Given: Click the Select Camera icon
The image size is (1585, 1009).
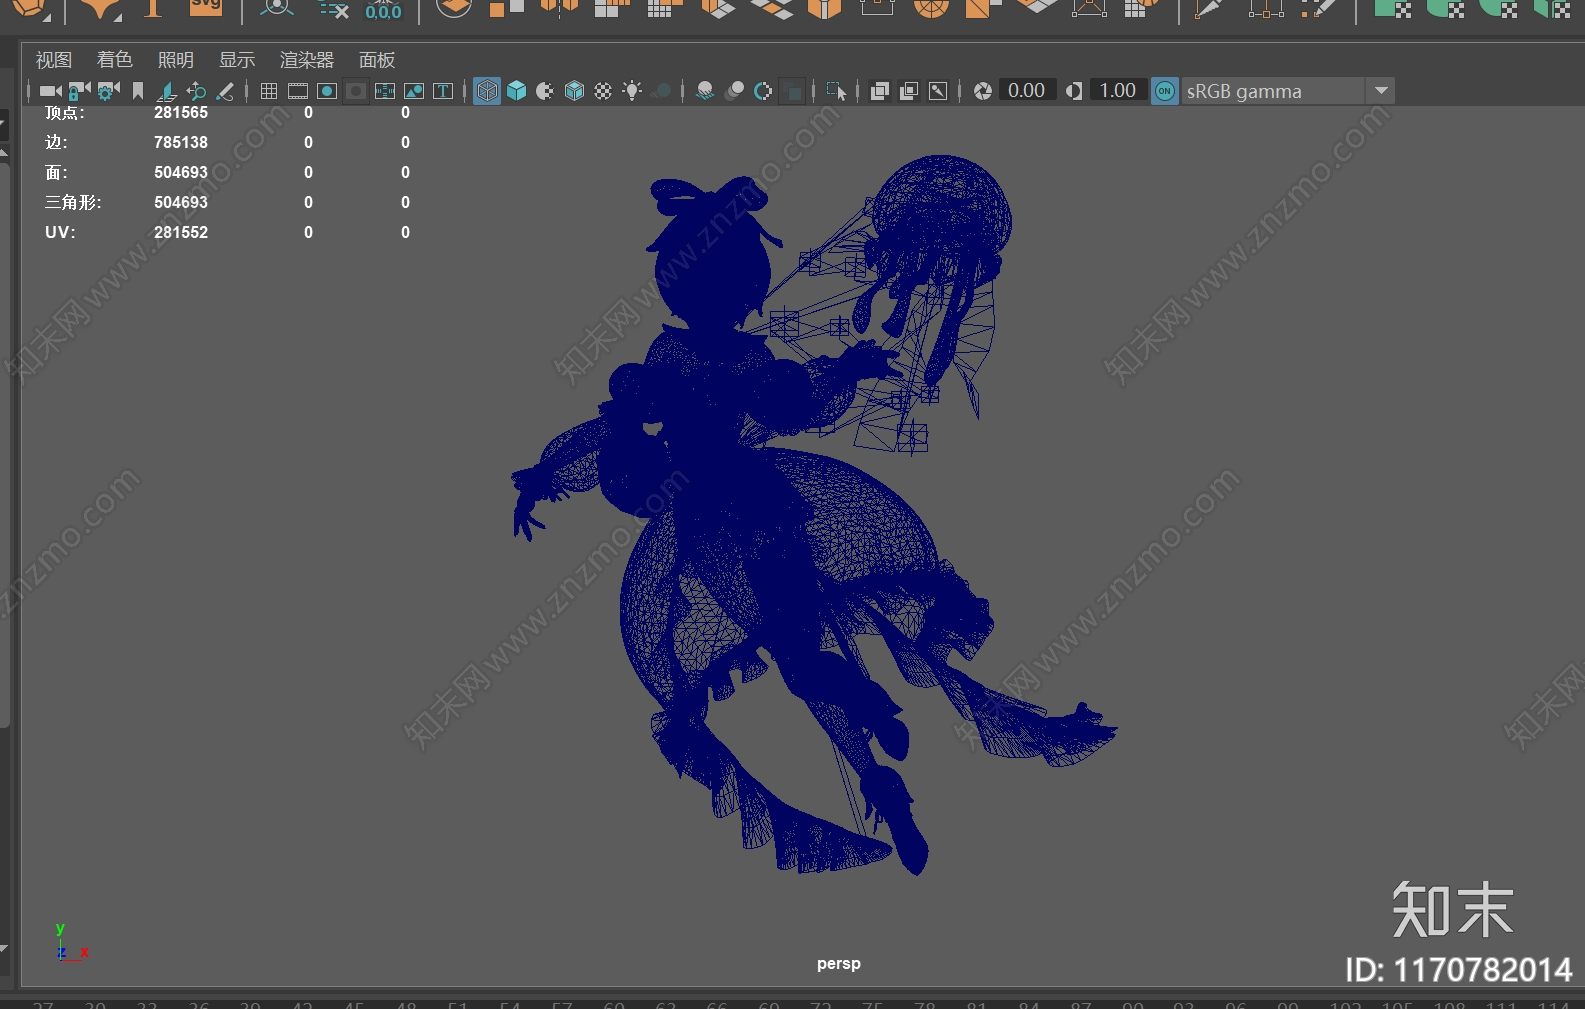Looking at the screenshot, I should click(50, 91).
